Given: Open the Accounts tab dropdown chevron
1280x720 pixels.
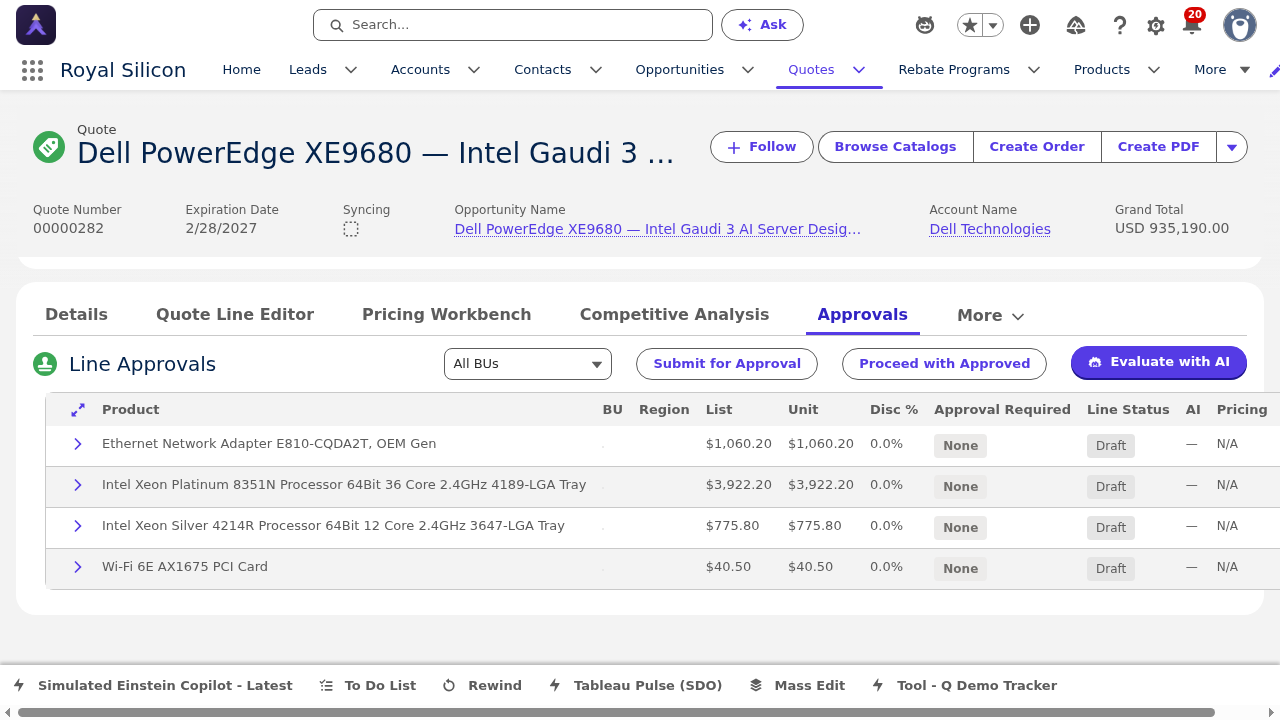Looking at the screenshot, I should (474, 70).
